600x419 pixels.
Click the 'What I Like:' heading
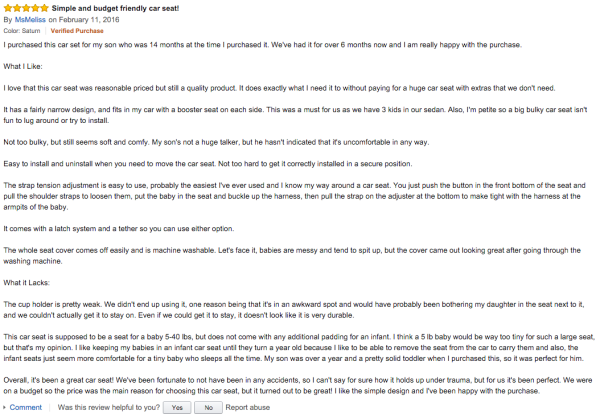click(x=23, y=67)
